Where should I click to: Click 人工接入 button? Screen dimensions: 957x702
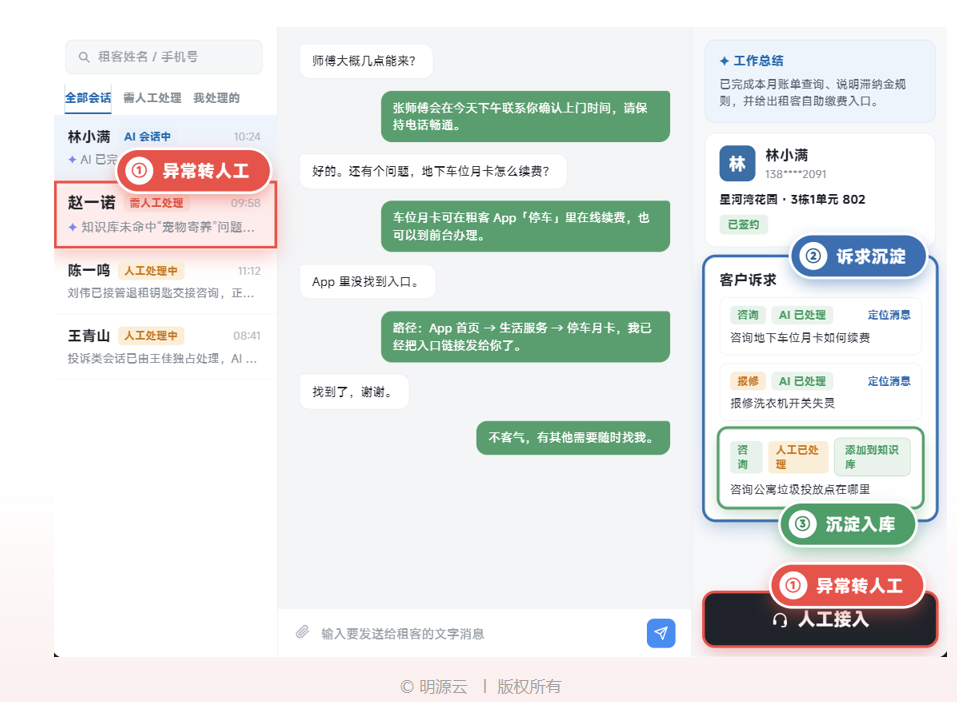pos(820,620)
